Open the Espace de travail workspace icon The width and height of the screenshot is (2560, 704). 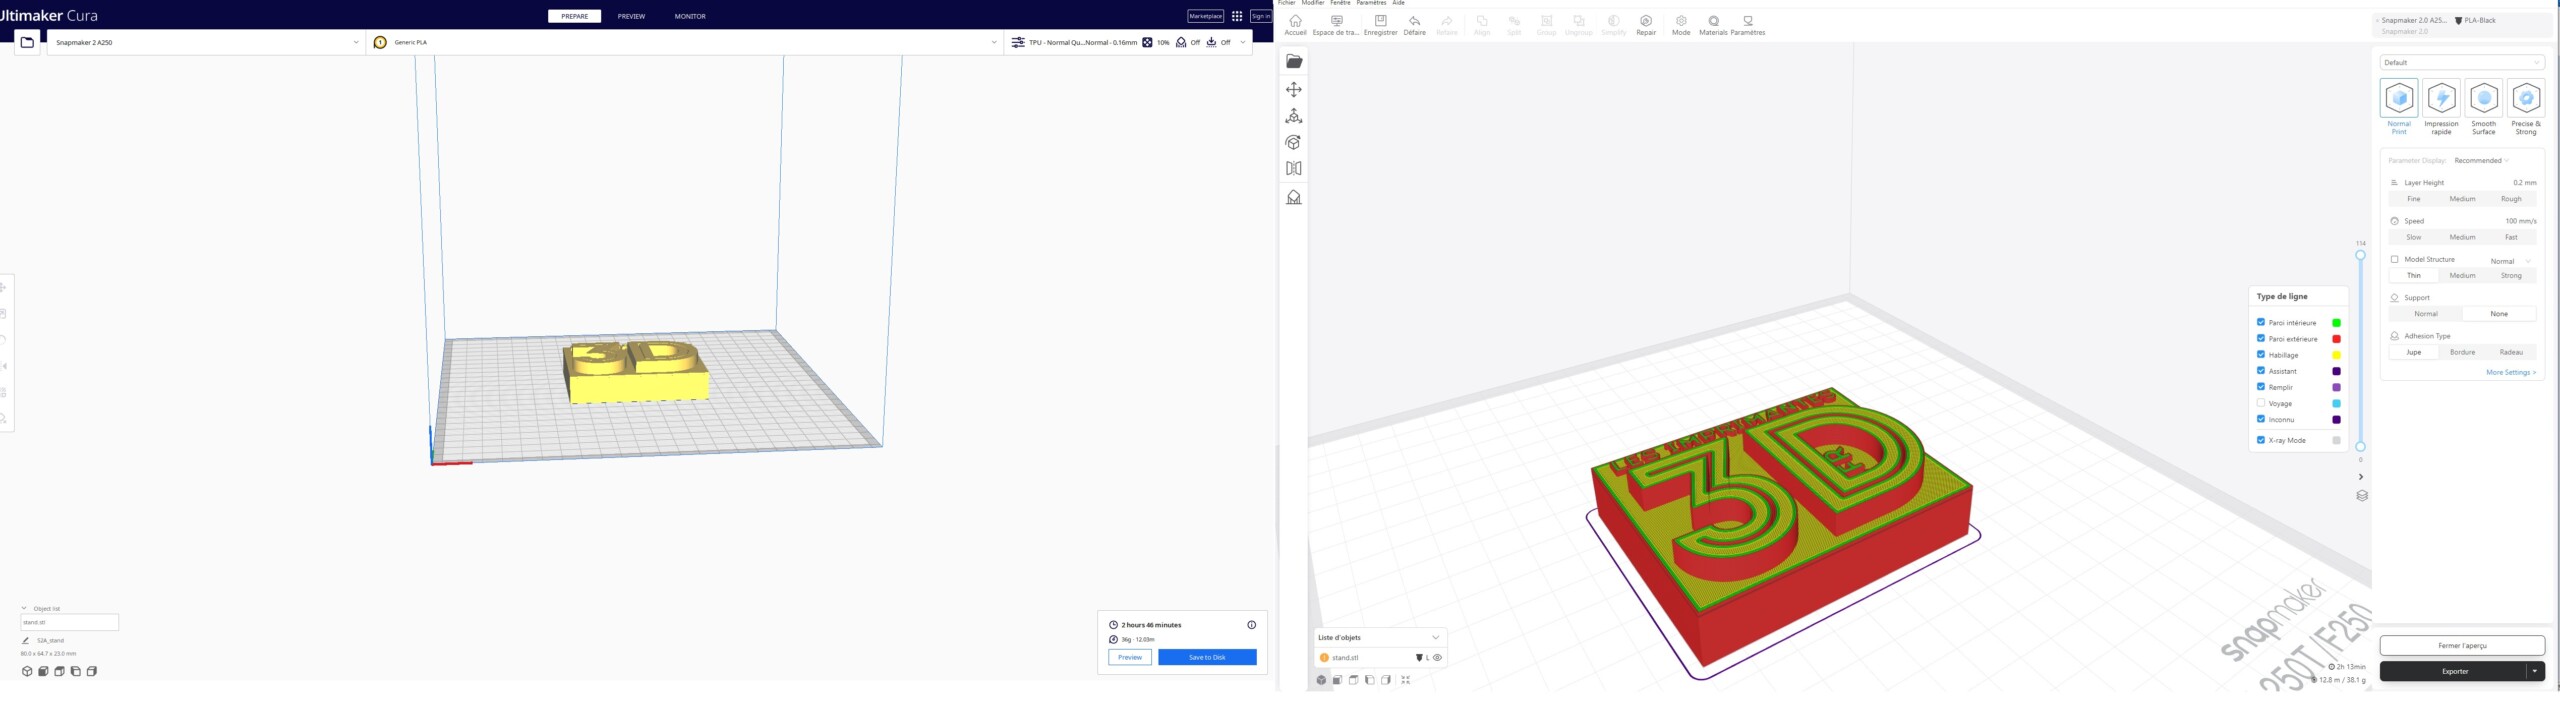[1336, 21]
